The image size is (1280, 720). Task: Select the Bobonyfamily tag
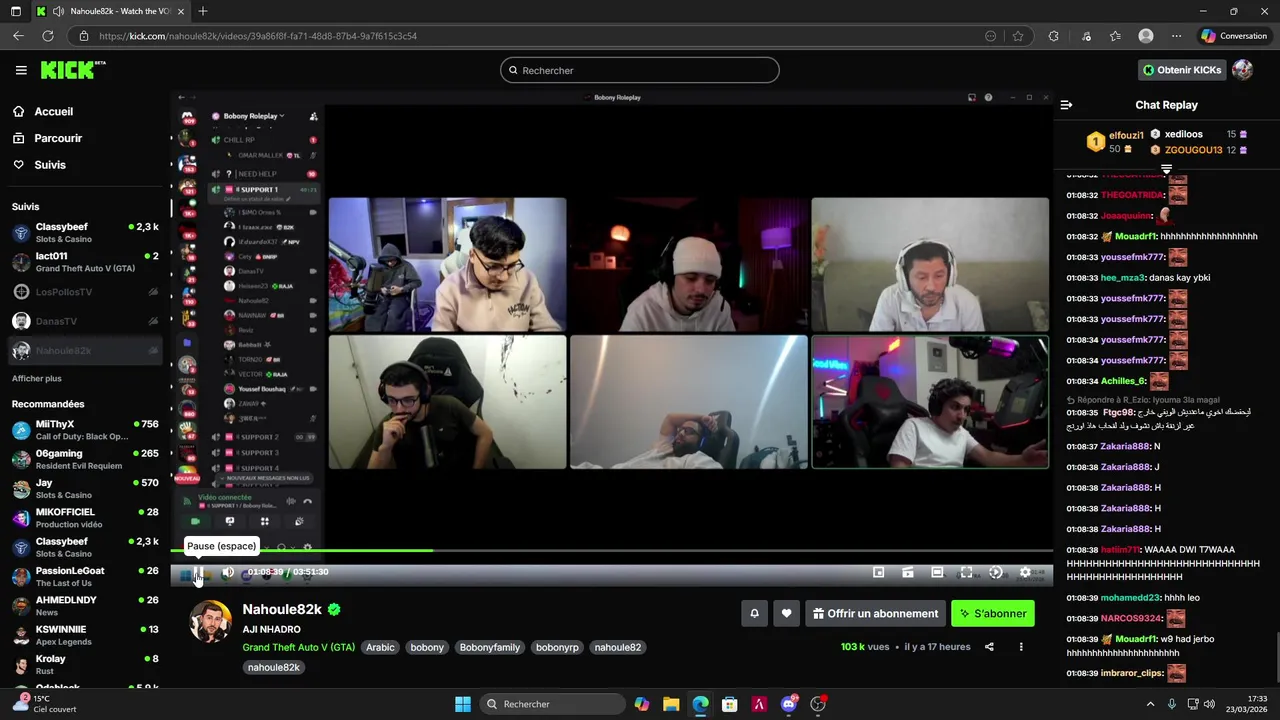pos(490,647)
